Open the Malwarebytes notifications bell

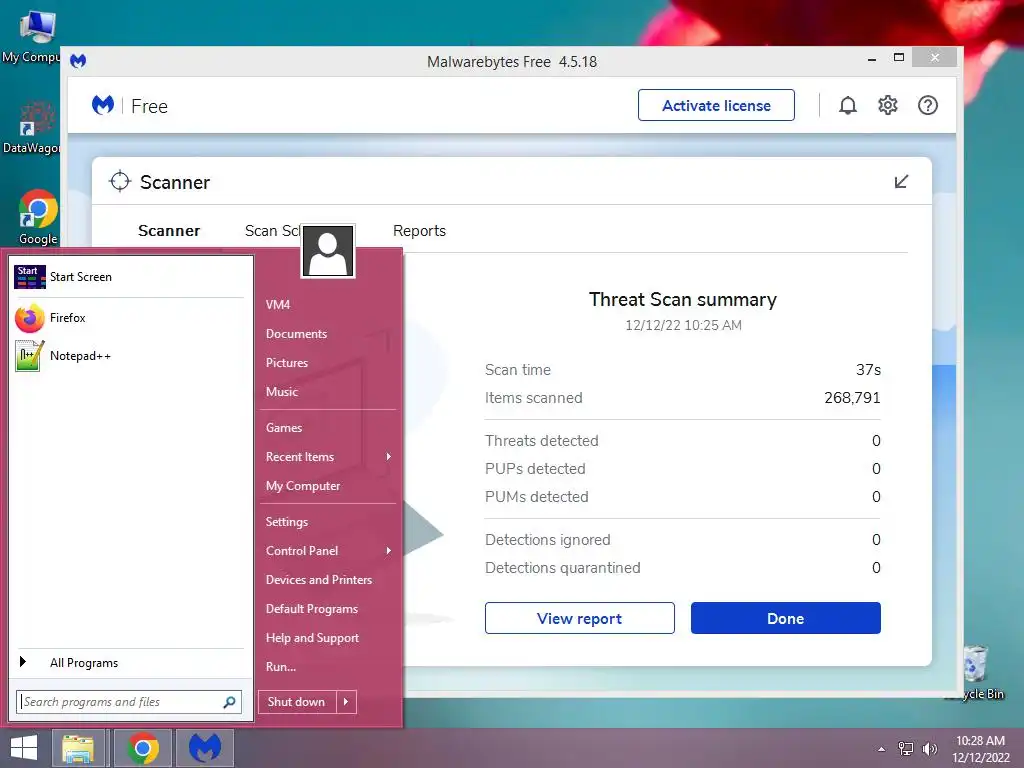[x=848, y=105]
